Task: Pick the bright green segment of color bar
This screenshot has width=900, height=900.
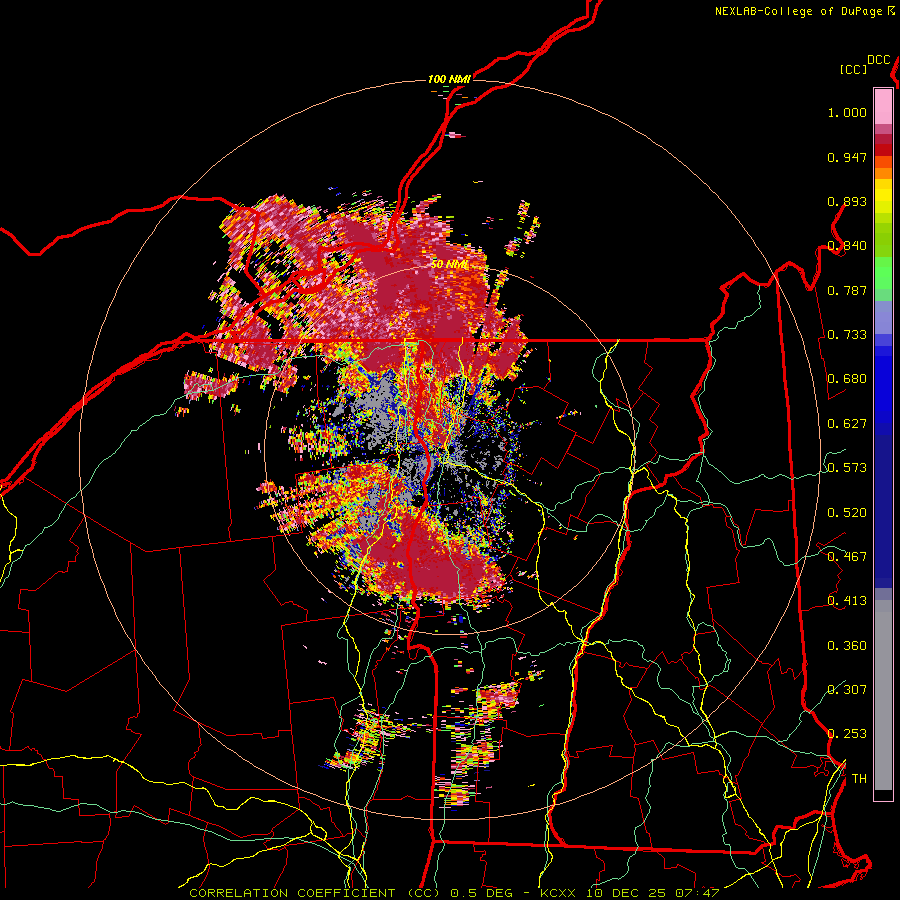Action: (x=883, y=273)
